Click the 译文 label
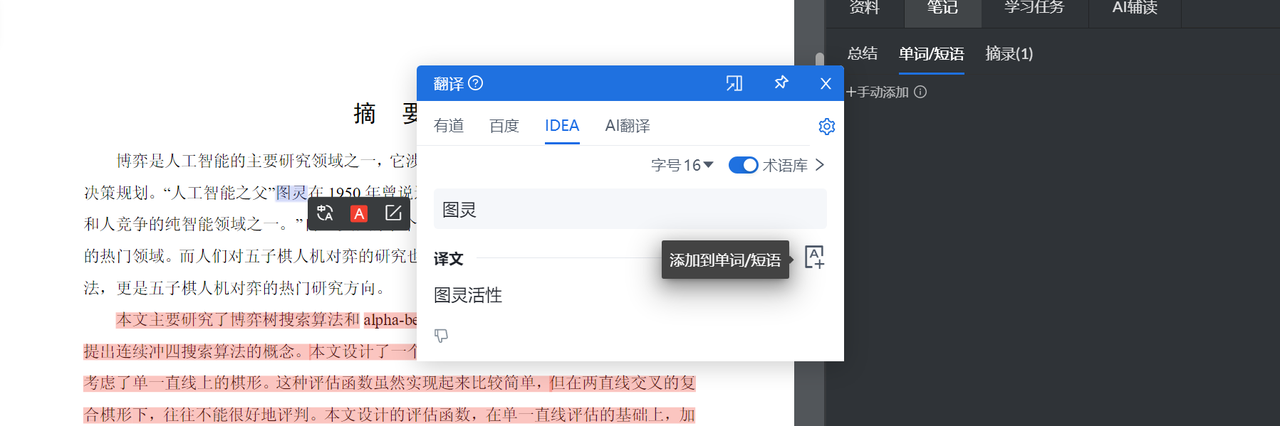This screenshot has width=1280, height=426. 449,258
